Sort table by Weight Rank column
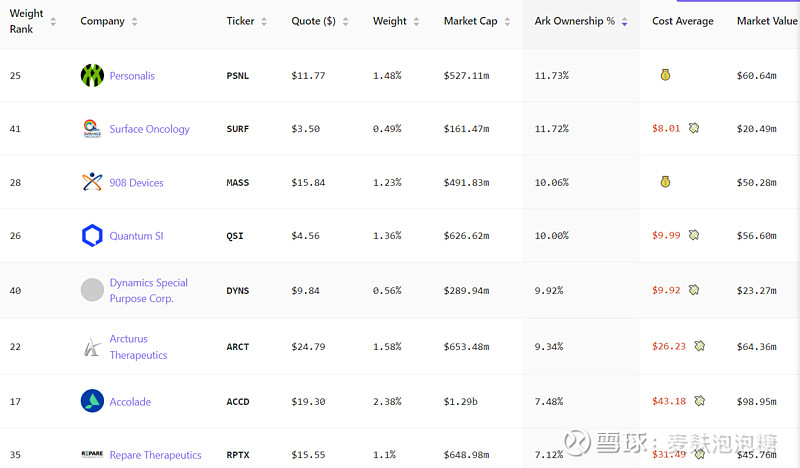800x468 pixels. tap(53, 21)
